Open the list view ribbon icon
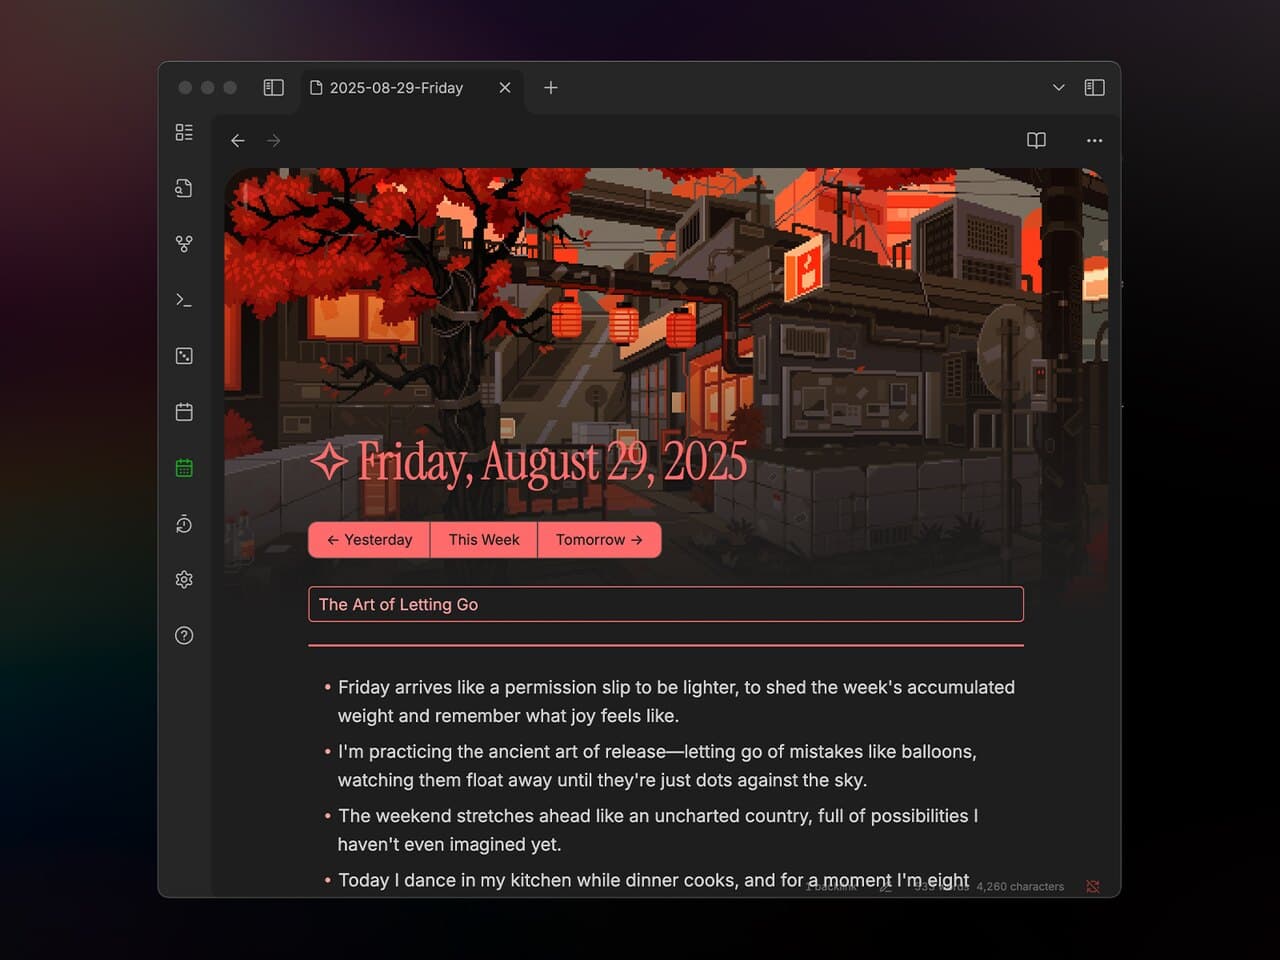This screenshot has height=960, width=1280. tap(184, 132)
